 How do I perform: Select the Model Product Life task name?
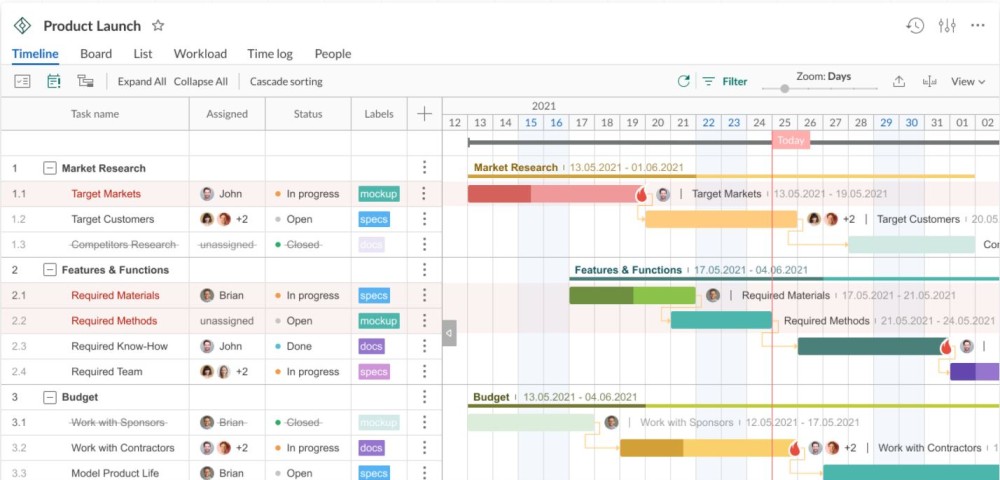coord(115,473)
